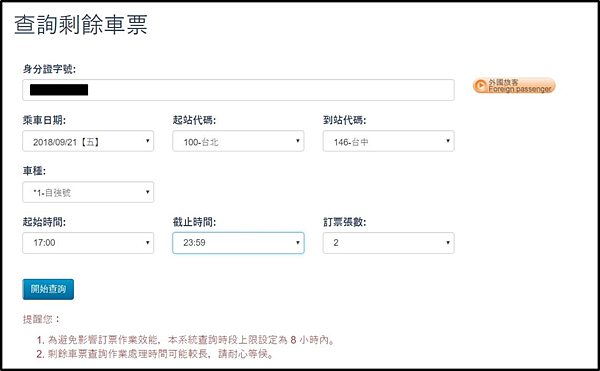Image resolution: width=600 pixels, height=371 pixels.
Task: Start the search with 開始查詢 button
Action: click(48, 289)
